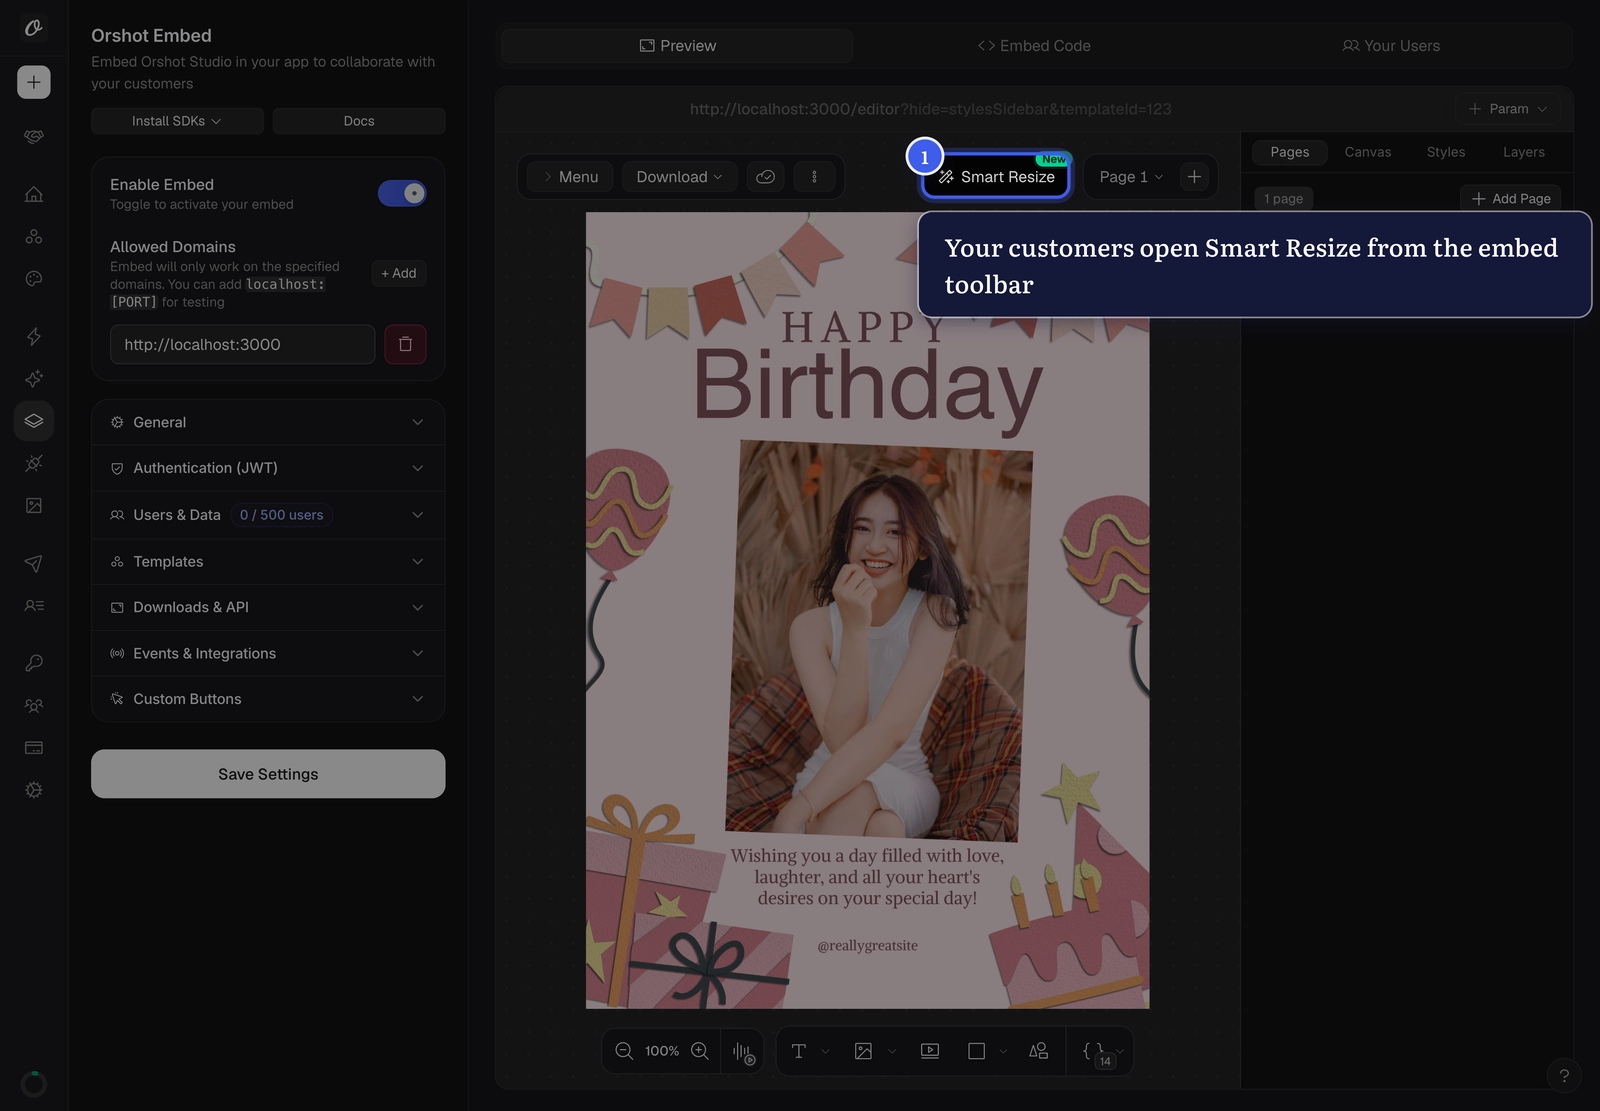This screenshot has height=1111, width=1600.
Task: Expand the General section
Action: coord(268,422)
